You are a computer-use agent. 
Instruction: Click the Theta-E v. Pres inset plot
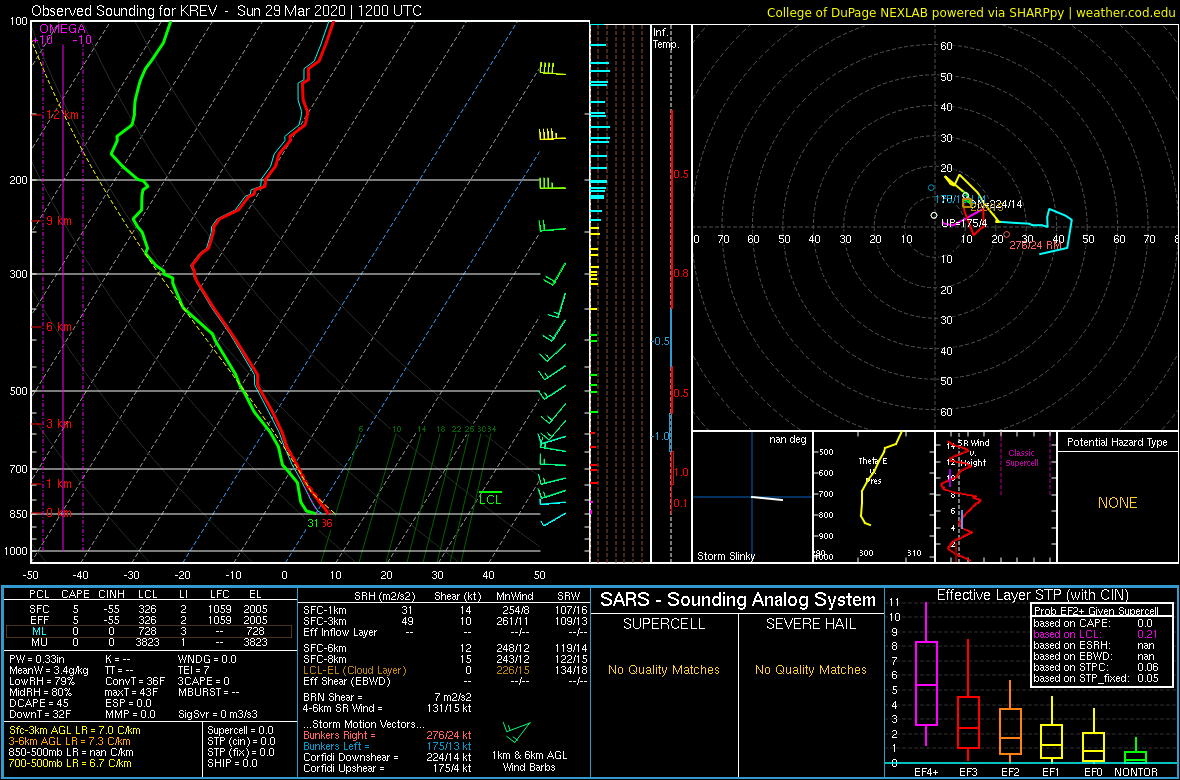tap(873, 497)
